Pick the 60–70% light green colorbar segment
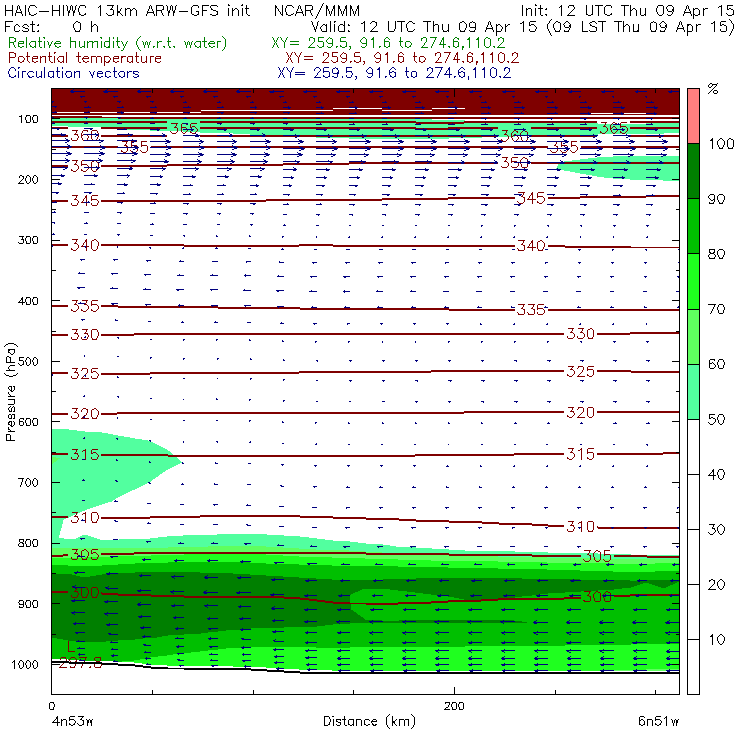The image size is (740, 740). pyautogui.click(x=693, y=336)
